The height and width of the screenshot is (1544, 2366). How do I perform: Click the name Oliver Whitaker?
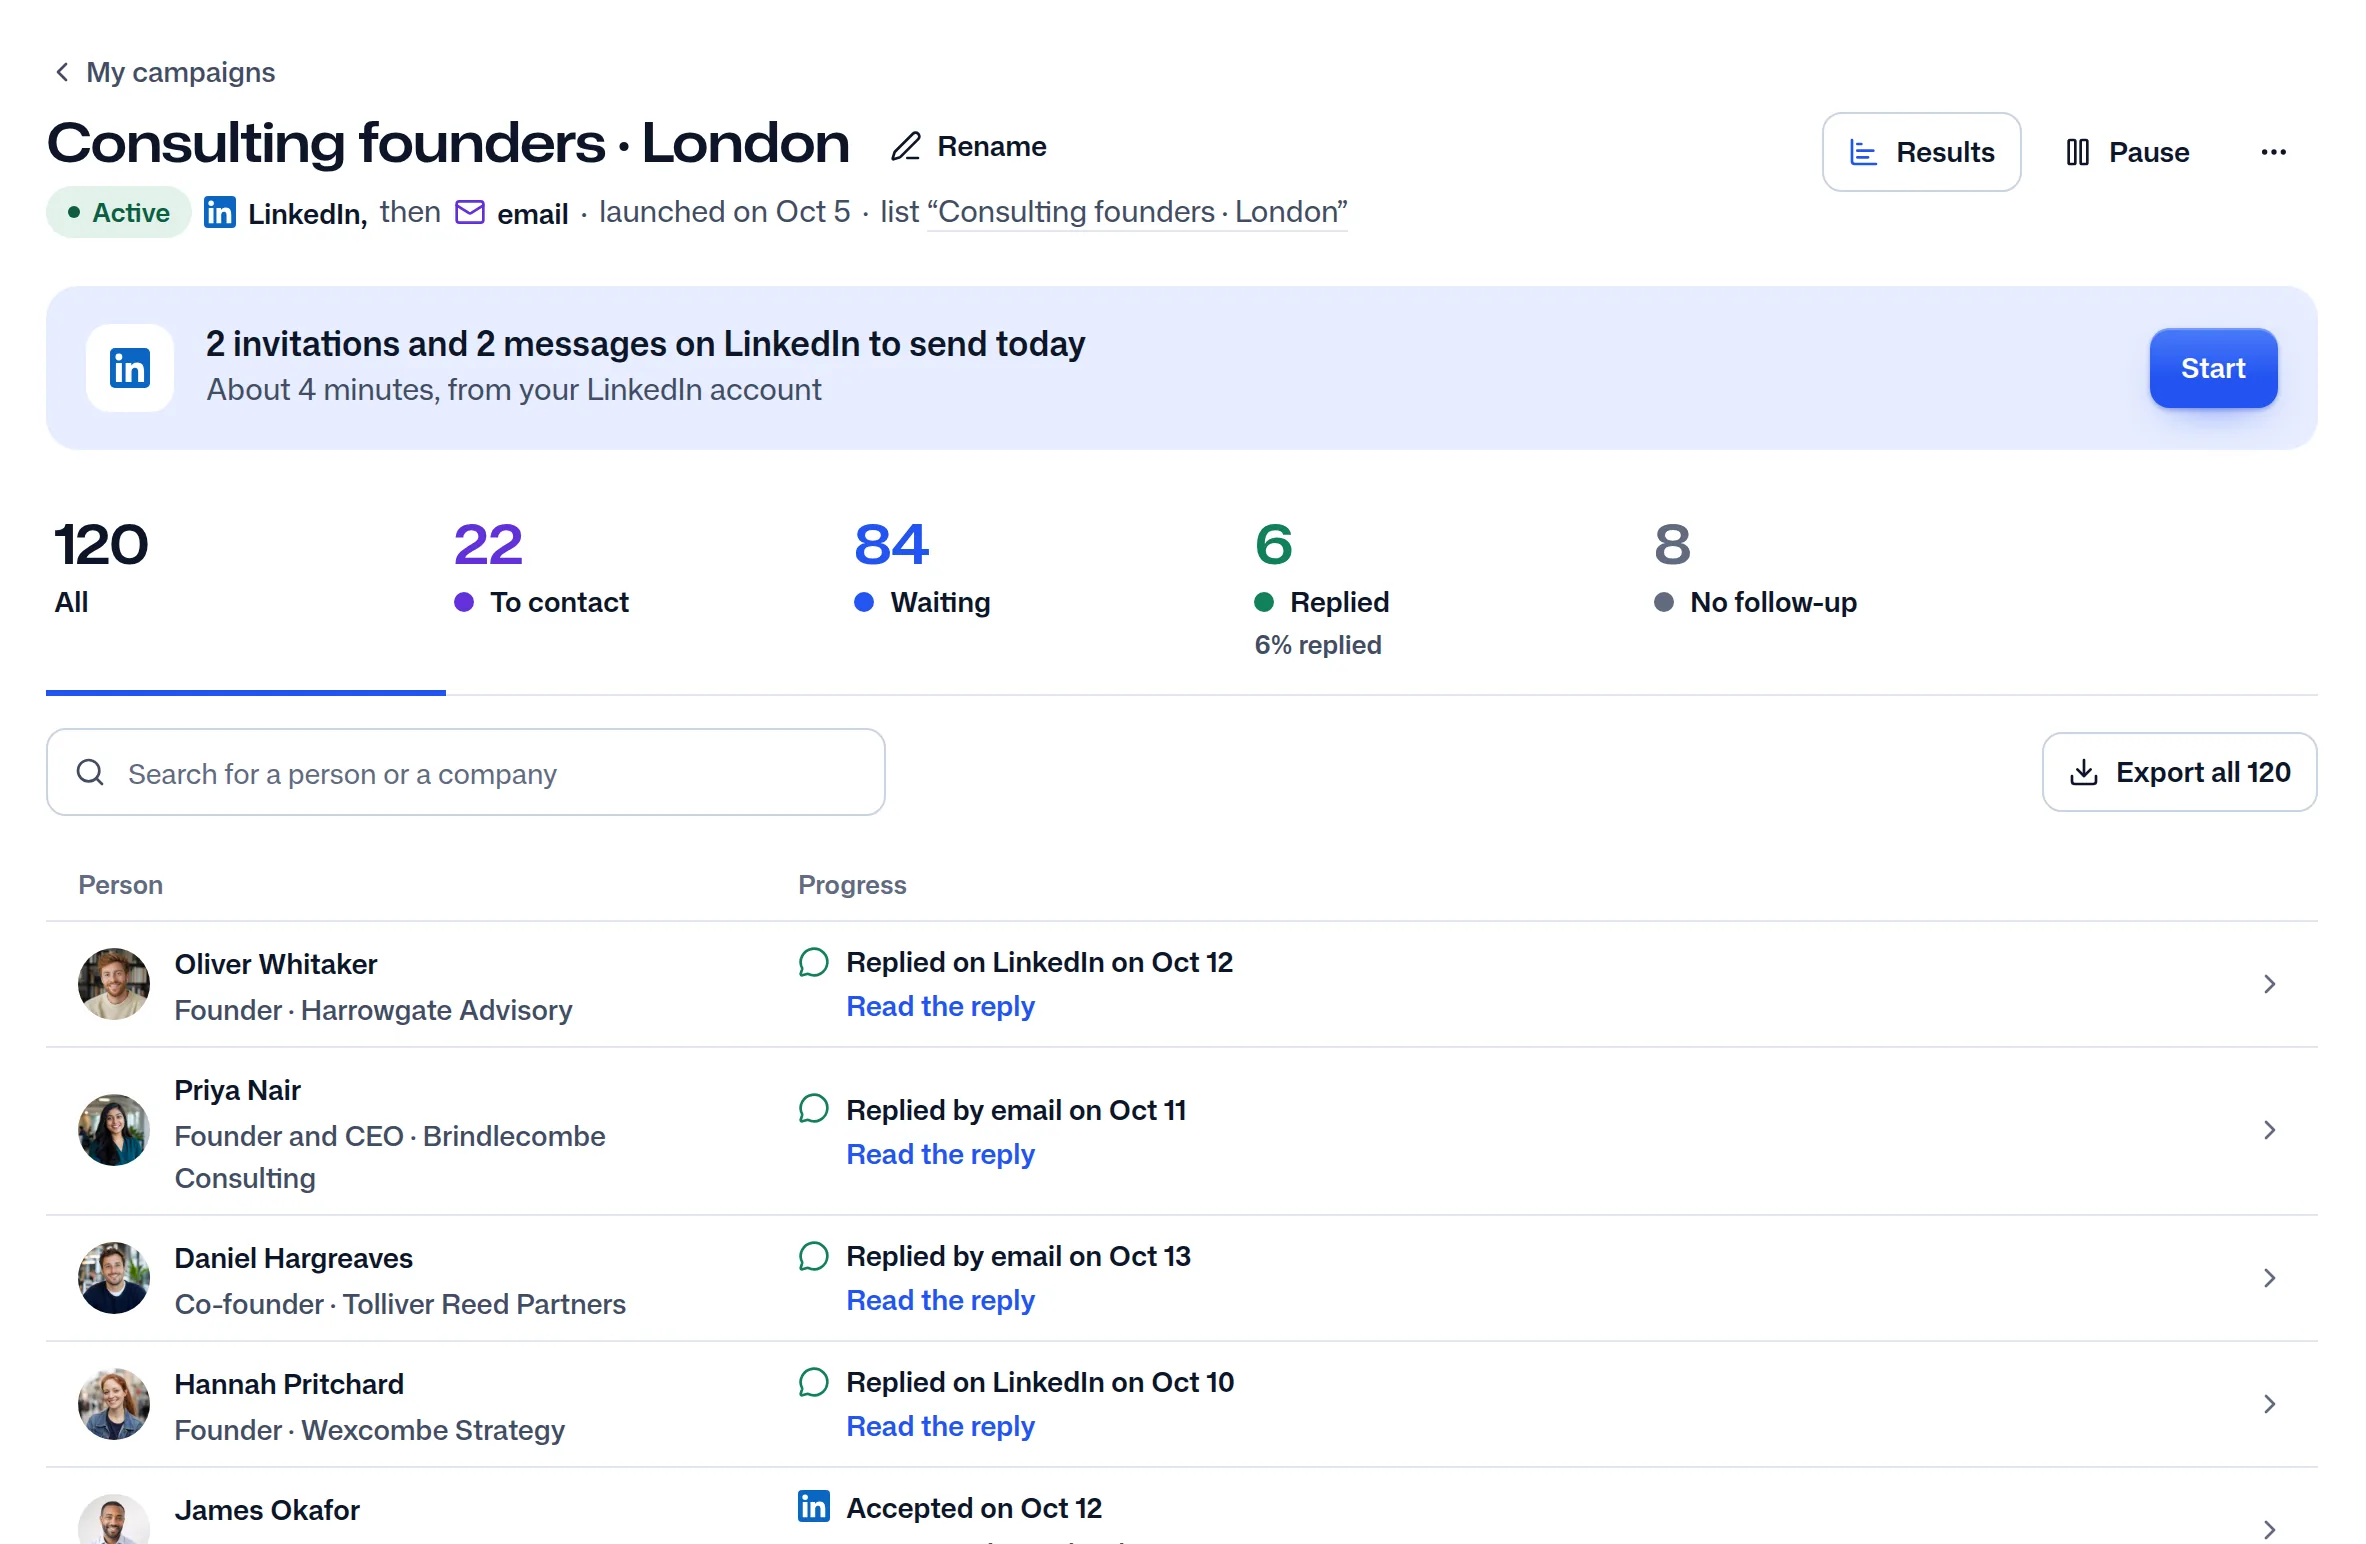pos(276,964)
